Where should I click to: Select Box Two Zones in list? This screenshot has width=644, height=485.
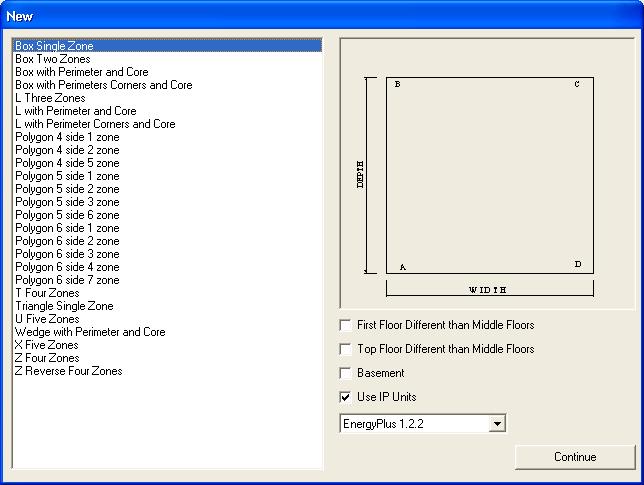click(168, 59)
